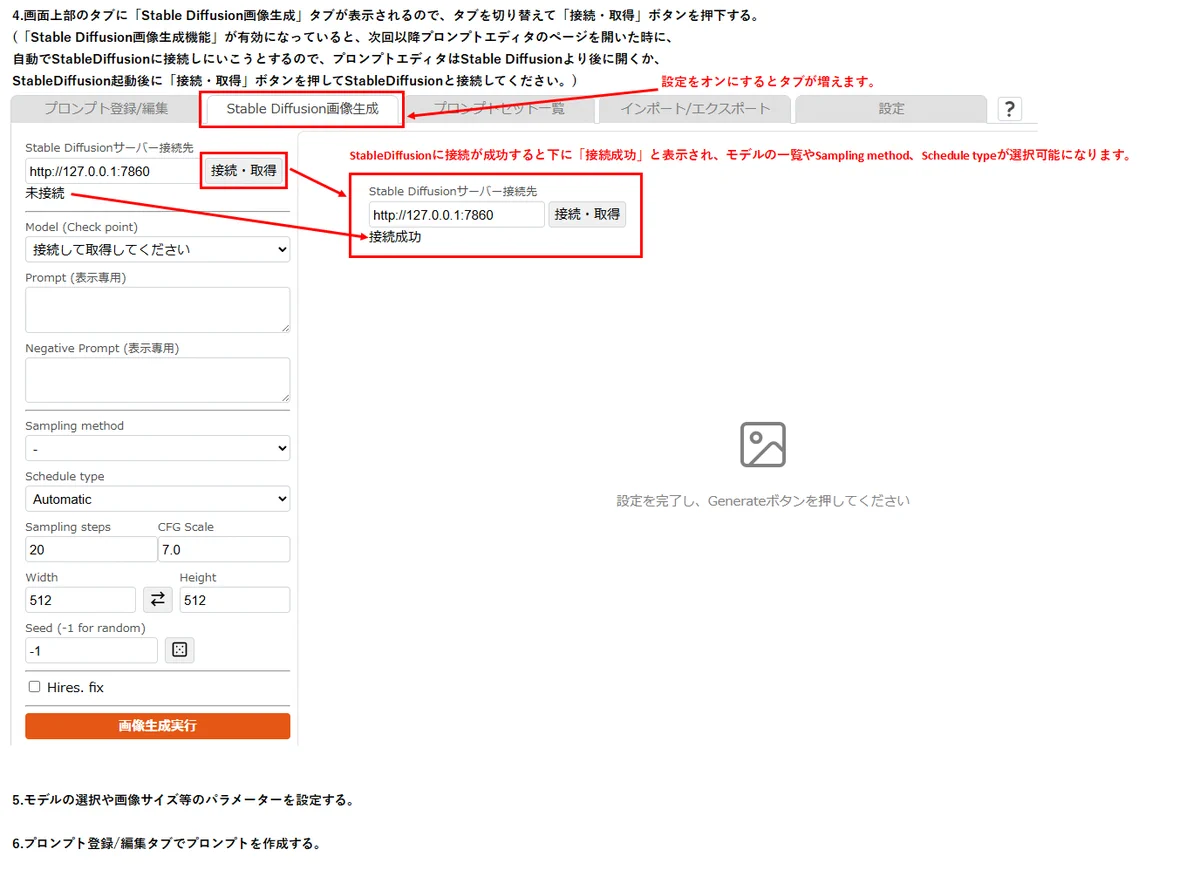
Task: Open the Model (Check point) dropdown
Action: [x=158, y=249]
